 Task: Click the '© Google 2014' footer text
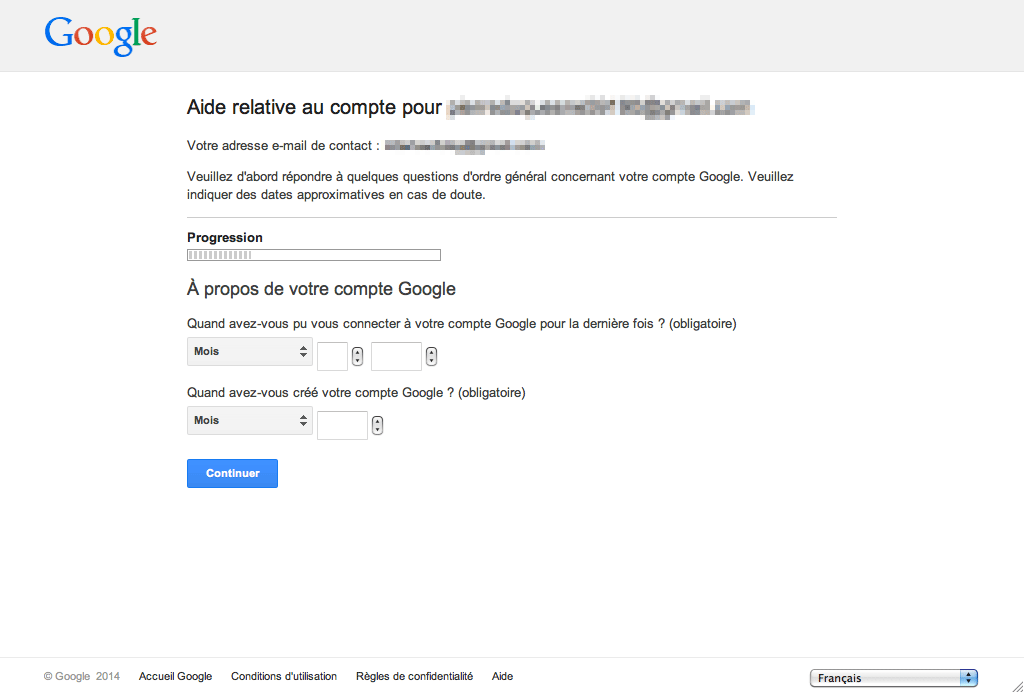pos(82,677)
